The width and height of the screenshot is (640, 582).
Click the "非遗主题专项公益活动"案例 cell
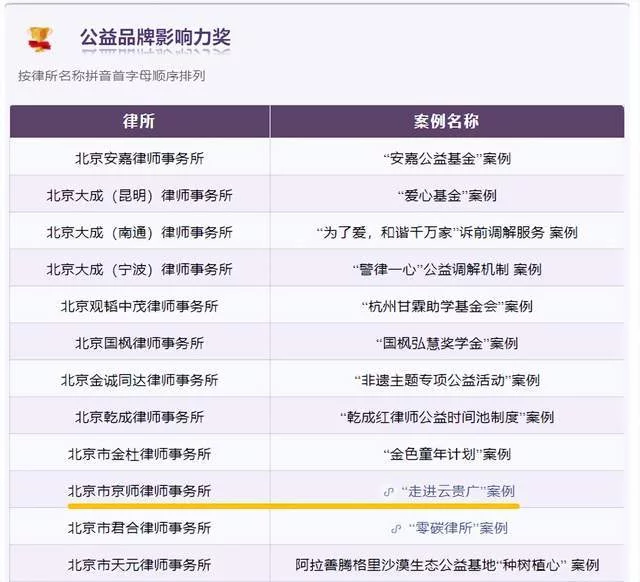coord(447,380)
